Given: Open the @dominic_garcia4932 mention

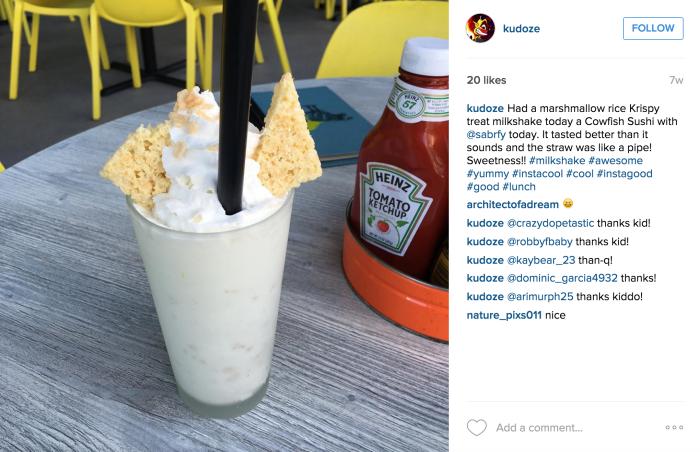Looking at the screenshot, I should click(x=562, y=278).
